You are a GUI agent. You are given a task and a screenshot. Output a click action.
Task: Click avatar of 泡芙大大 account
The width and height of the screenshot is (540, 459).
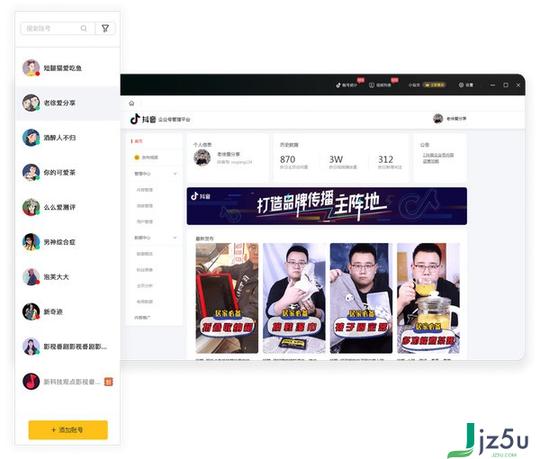click(x=31, y=277)
